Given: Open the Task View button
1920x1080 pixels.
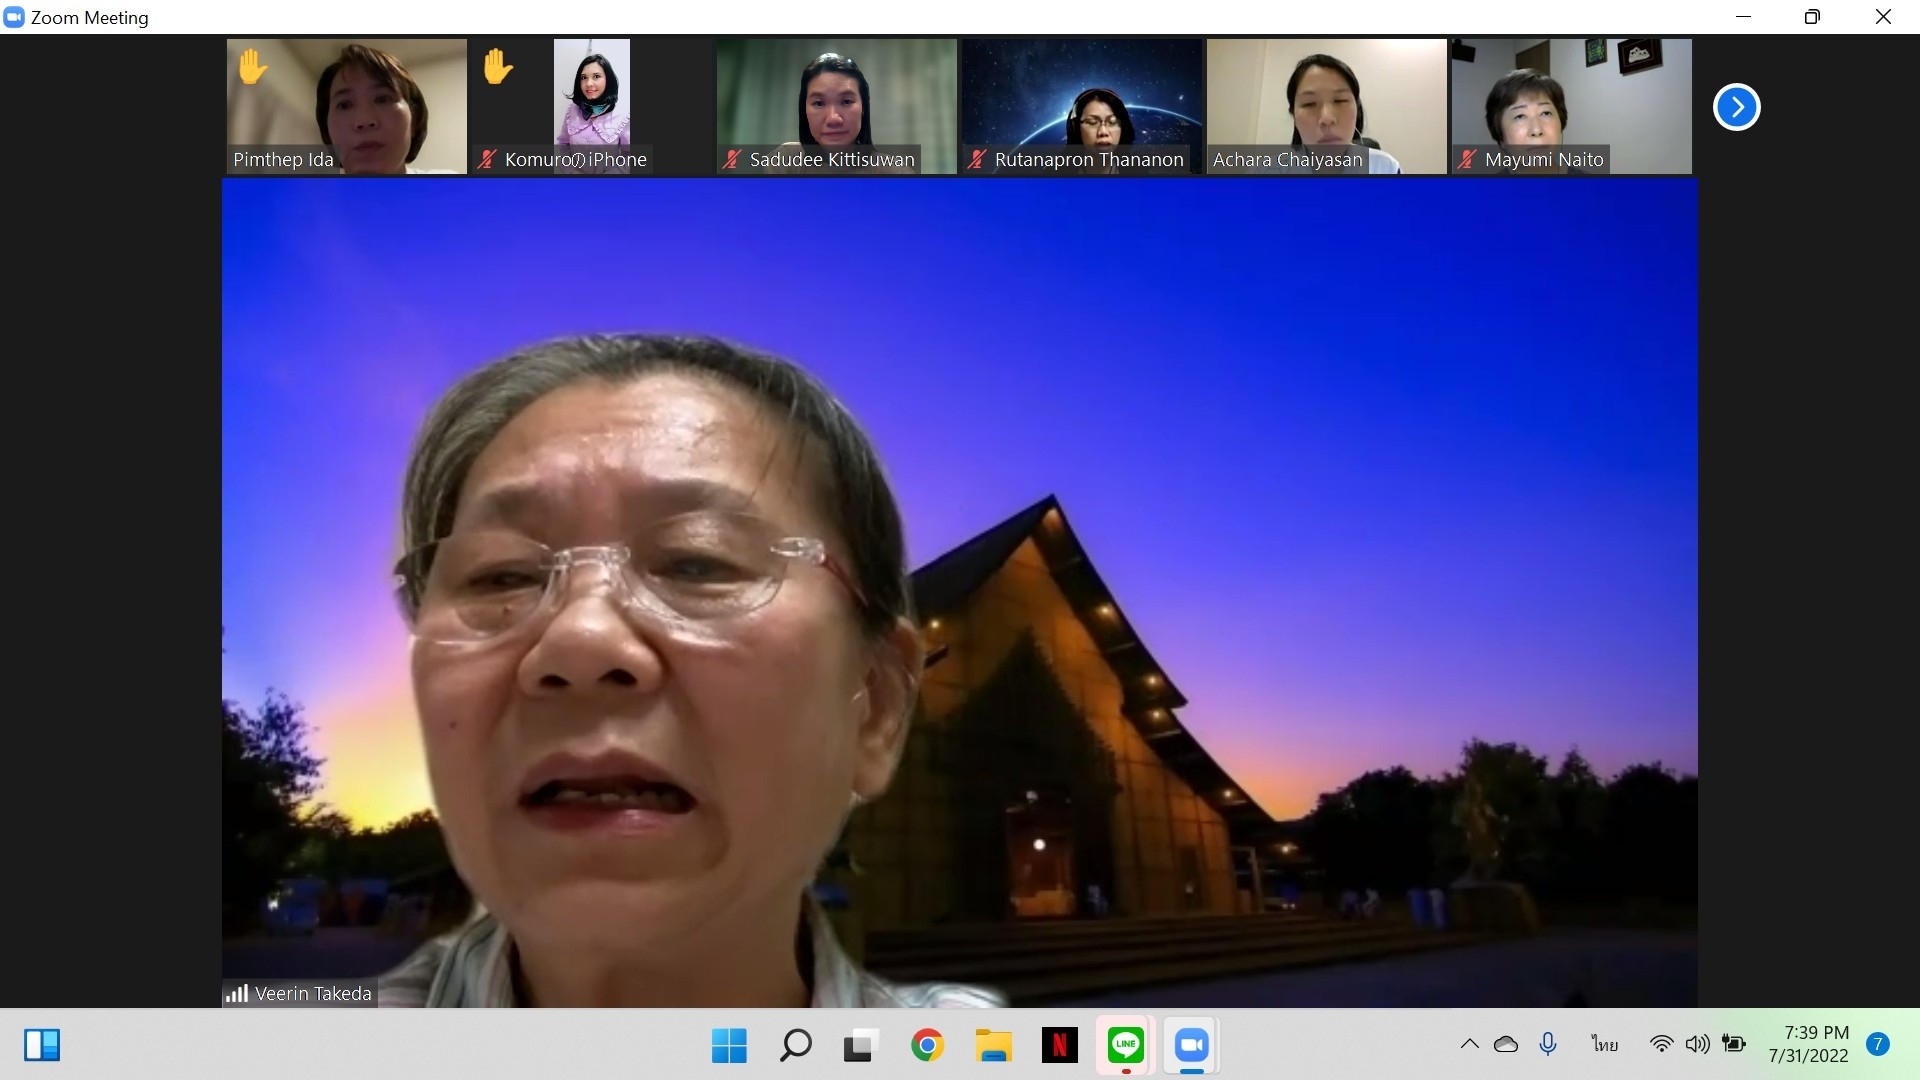Looking at the screenshot, I should (861, 1046).
